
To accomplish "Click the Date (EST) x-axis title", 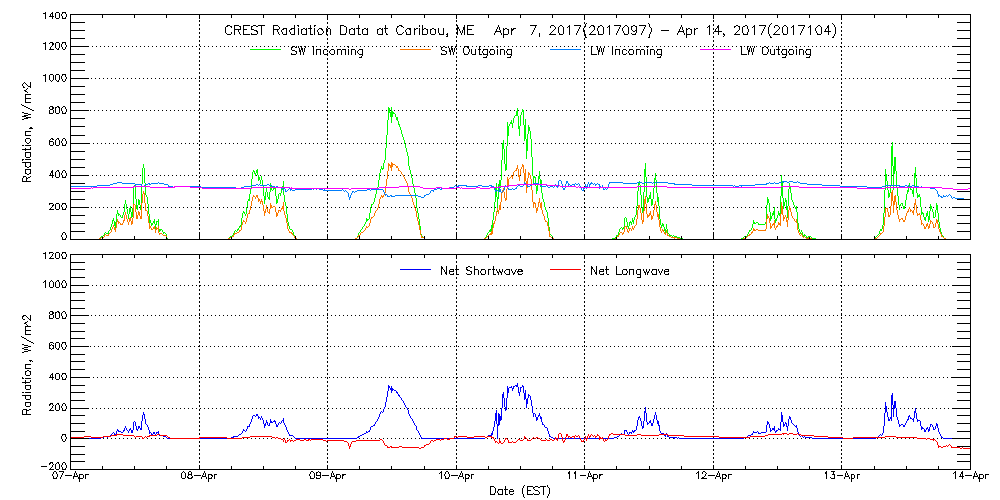I will click(521, 492).
